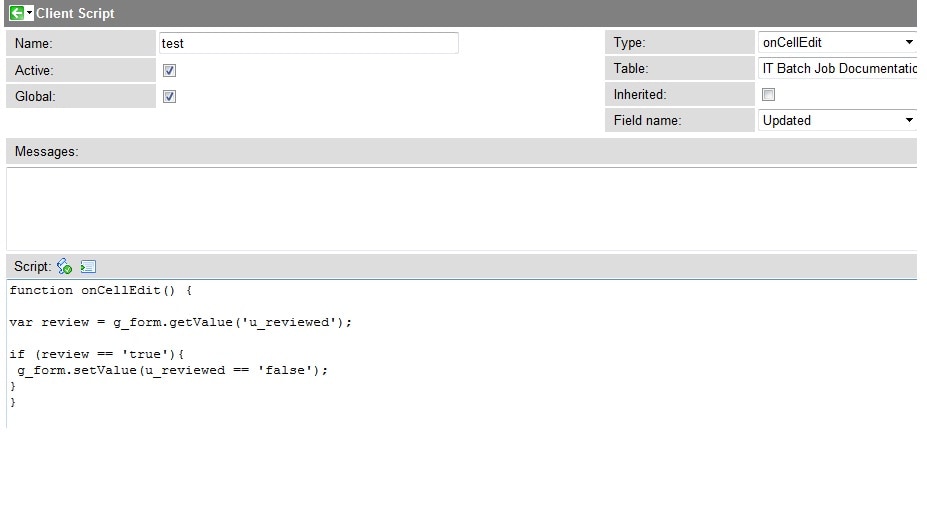Click the Table field IT Batch Job Documentation
The height and width of the screenshot is (519, 927).
point(838,69)
